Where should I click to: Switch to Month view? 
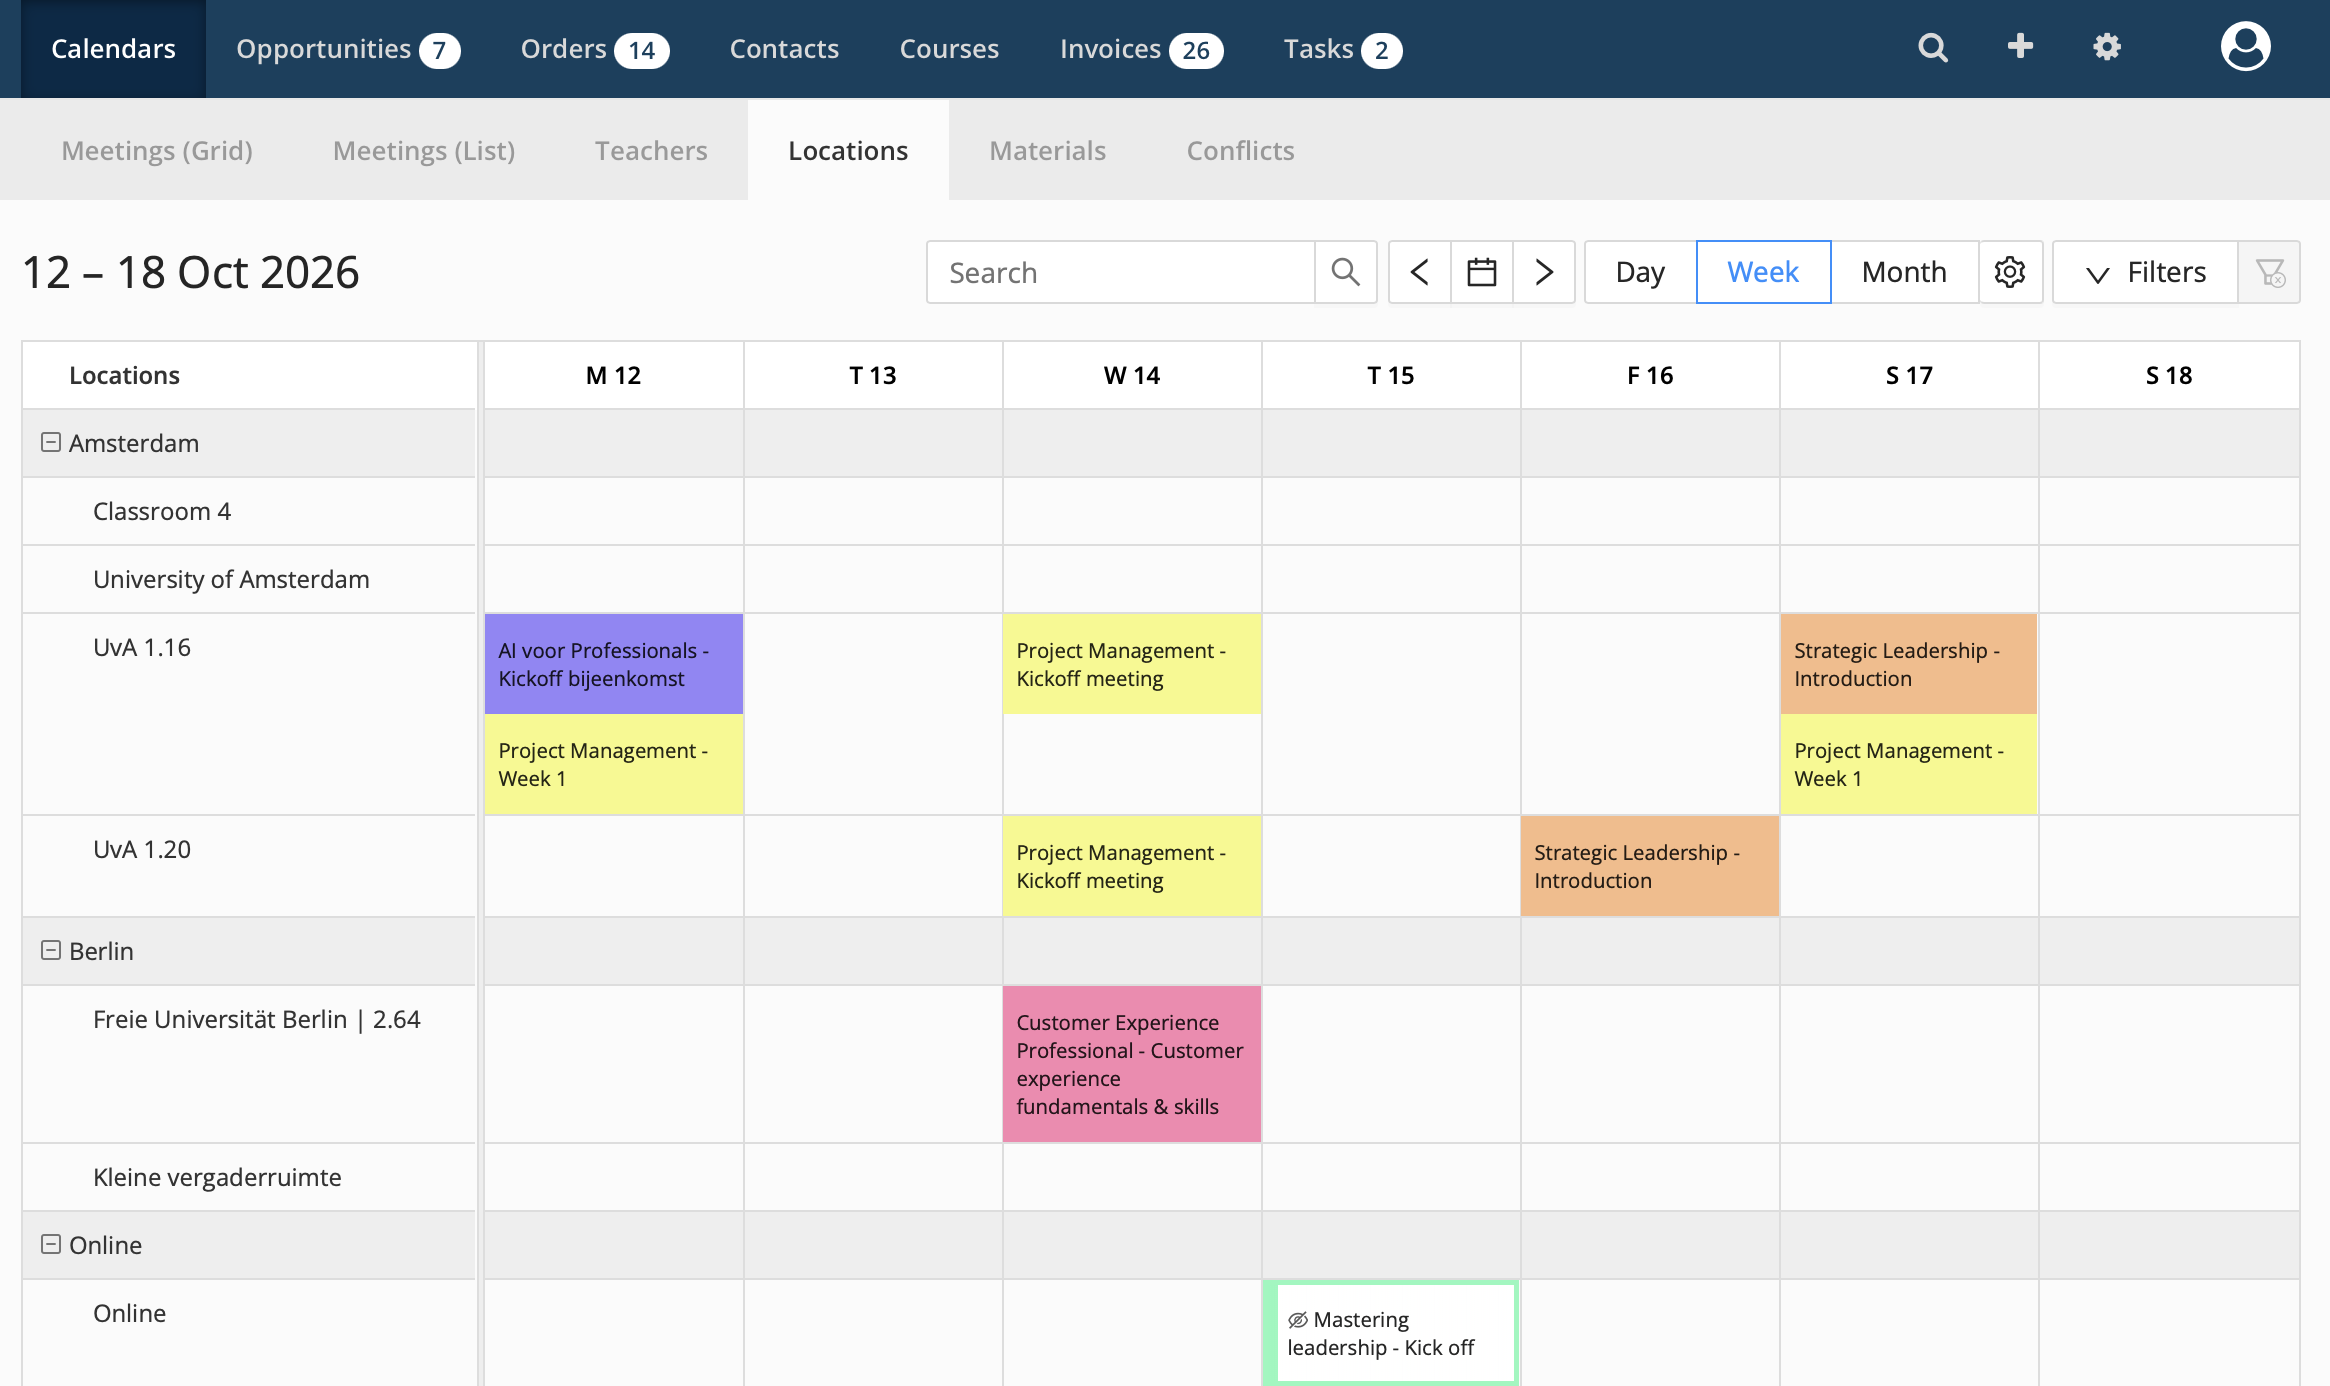[1904, 272]
